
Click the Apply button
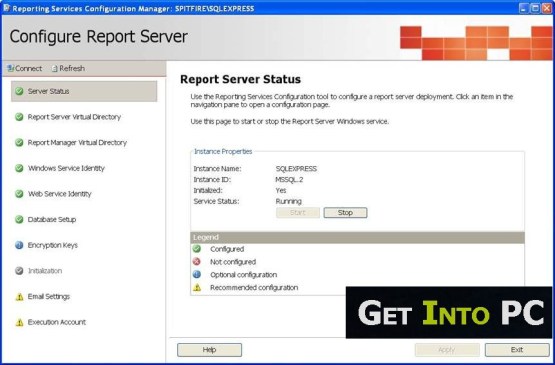(447, 350)
